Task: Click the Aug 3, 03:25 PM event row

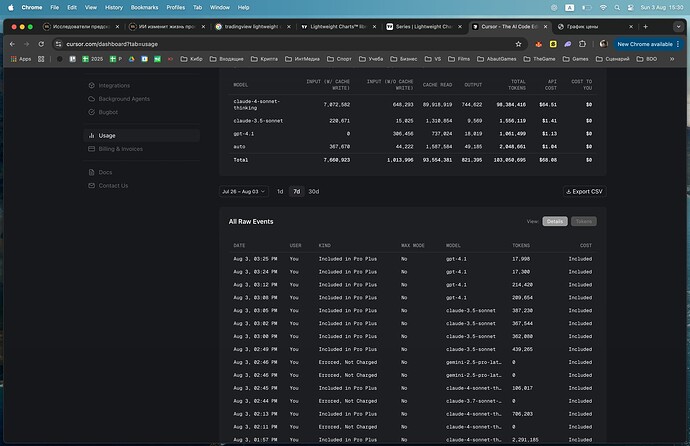Action: pos(412,259)
